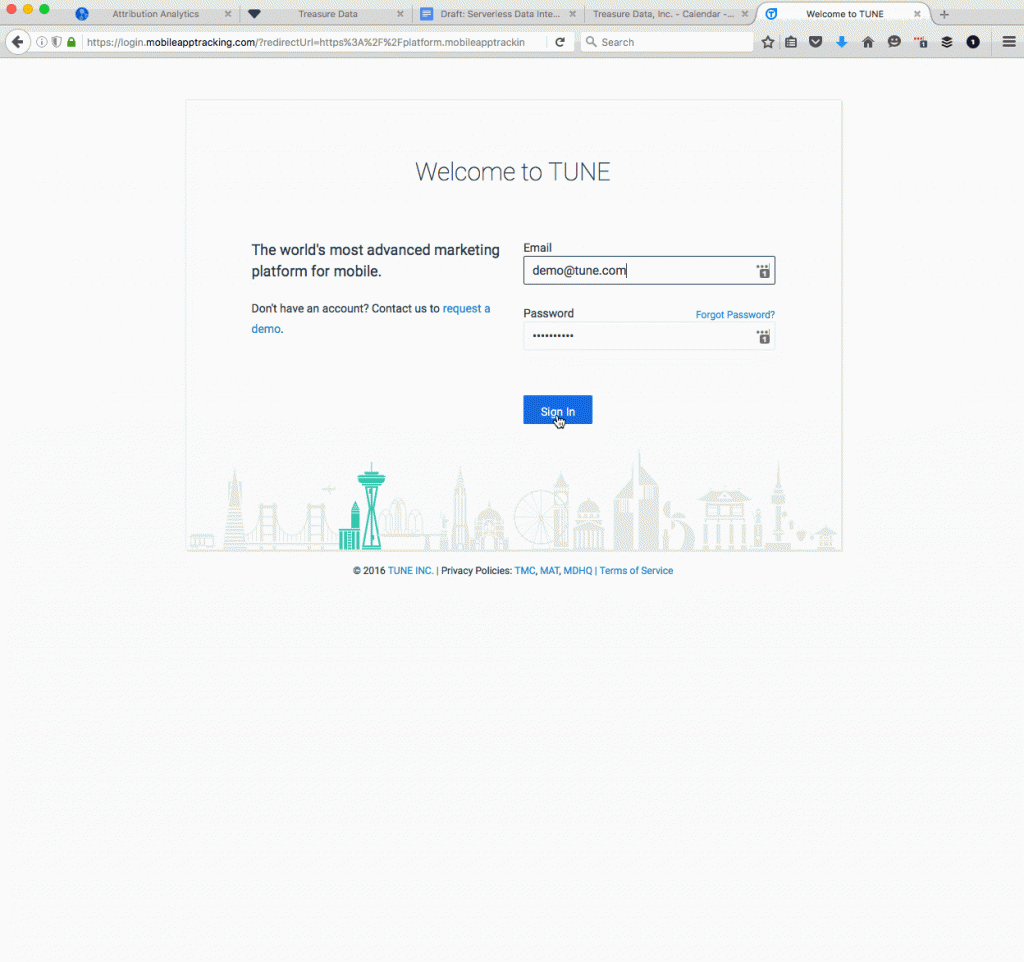The image size is (1024, 962).
Task: Close the Treasure Data tab
Action: (x=400, y=14)
